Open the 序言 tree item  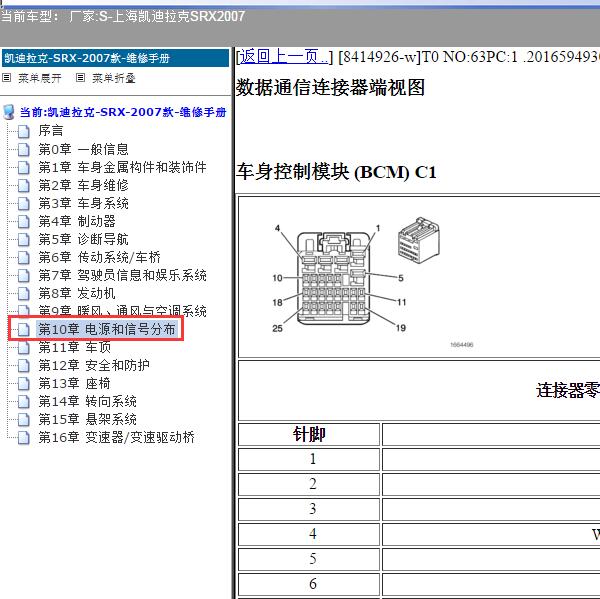[x=51, y=131]
